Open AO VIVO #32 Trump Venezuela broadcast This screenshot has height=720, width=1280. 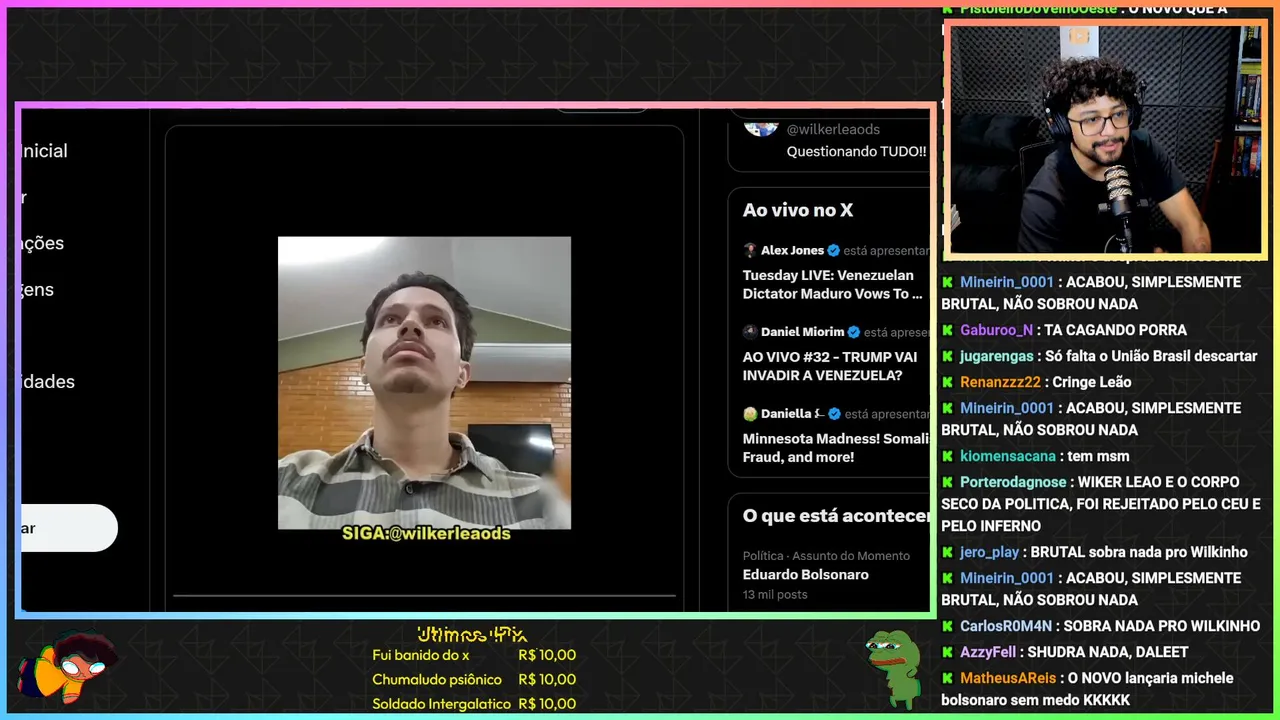[x=830, y=366]
